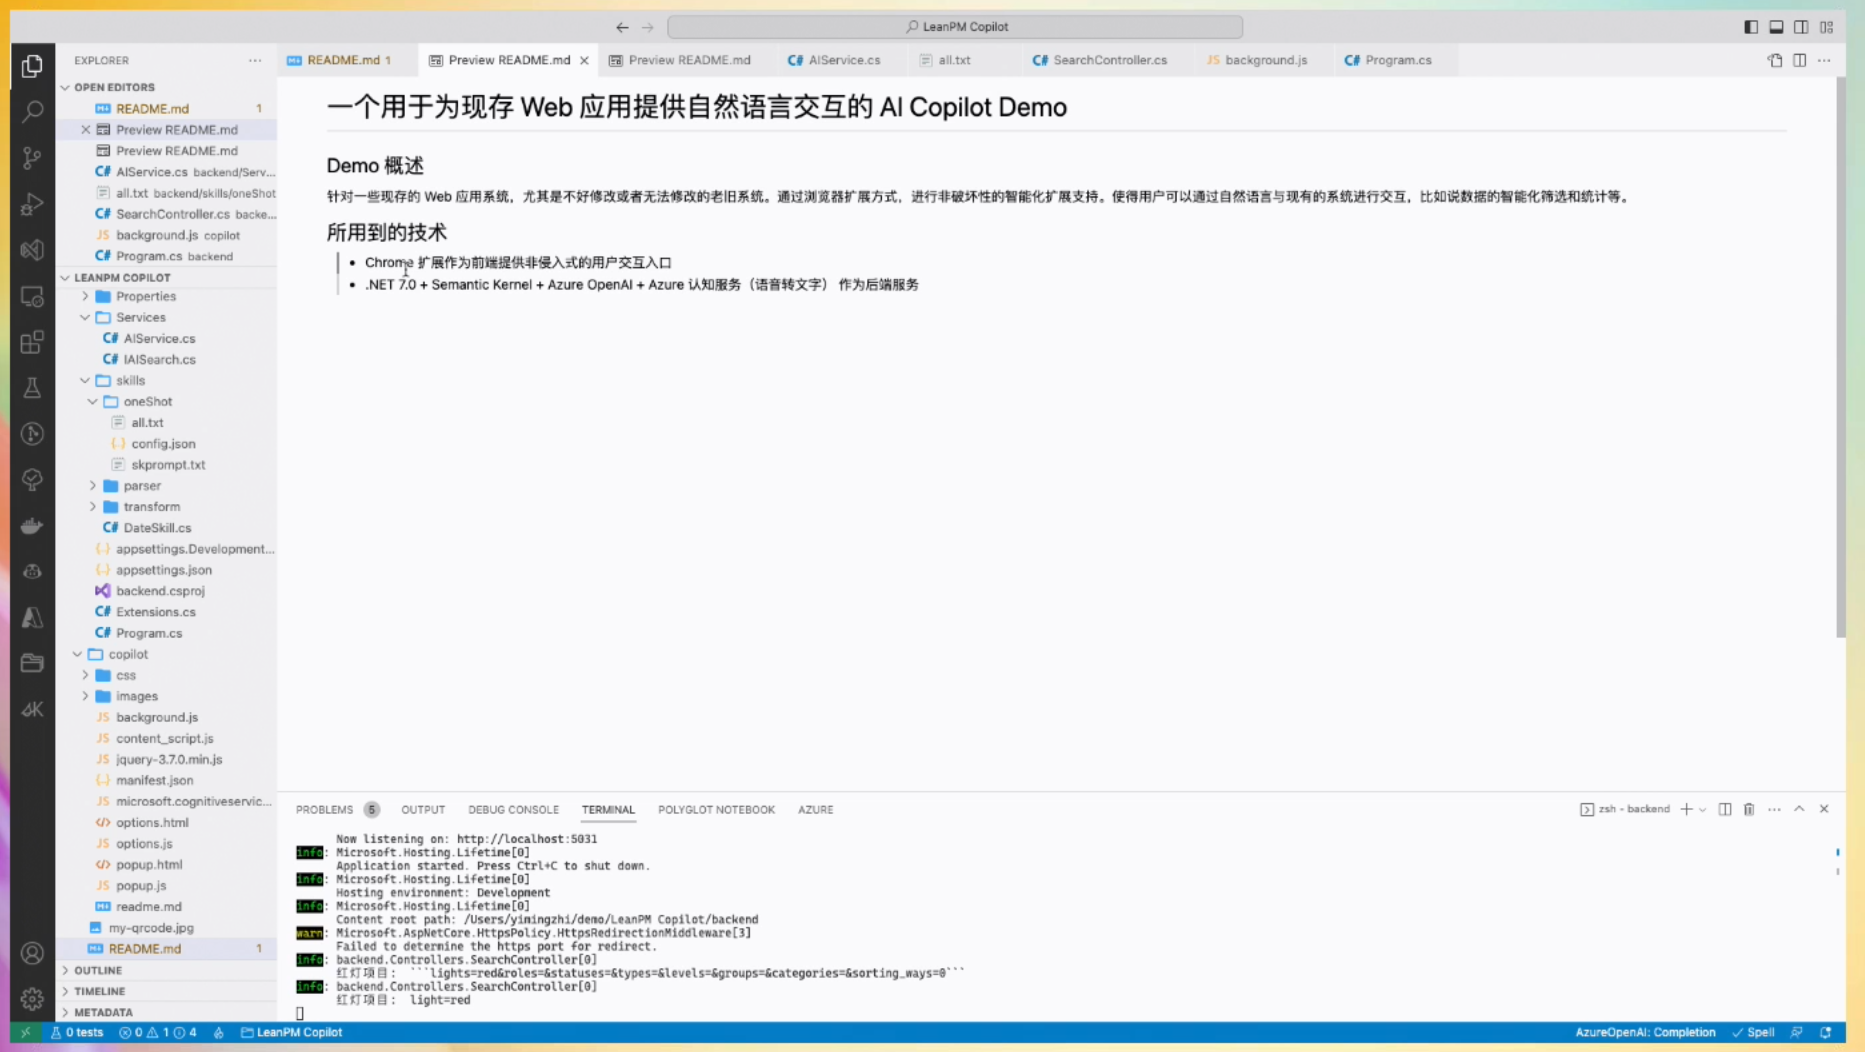The width and height of the screenshot is (1865, 1052).
Task: Toggle the primary side bar visibility
Action: tap(1751, 27)
